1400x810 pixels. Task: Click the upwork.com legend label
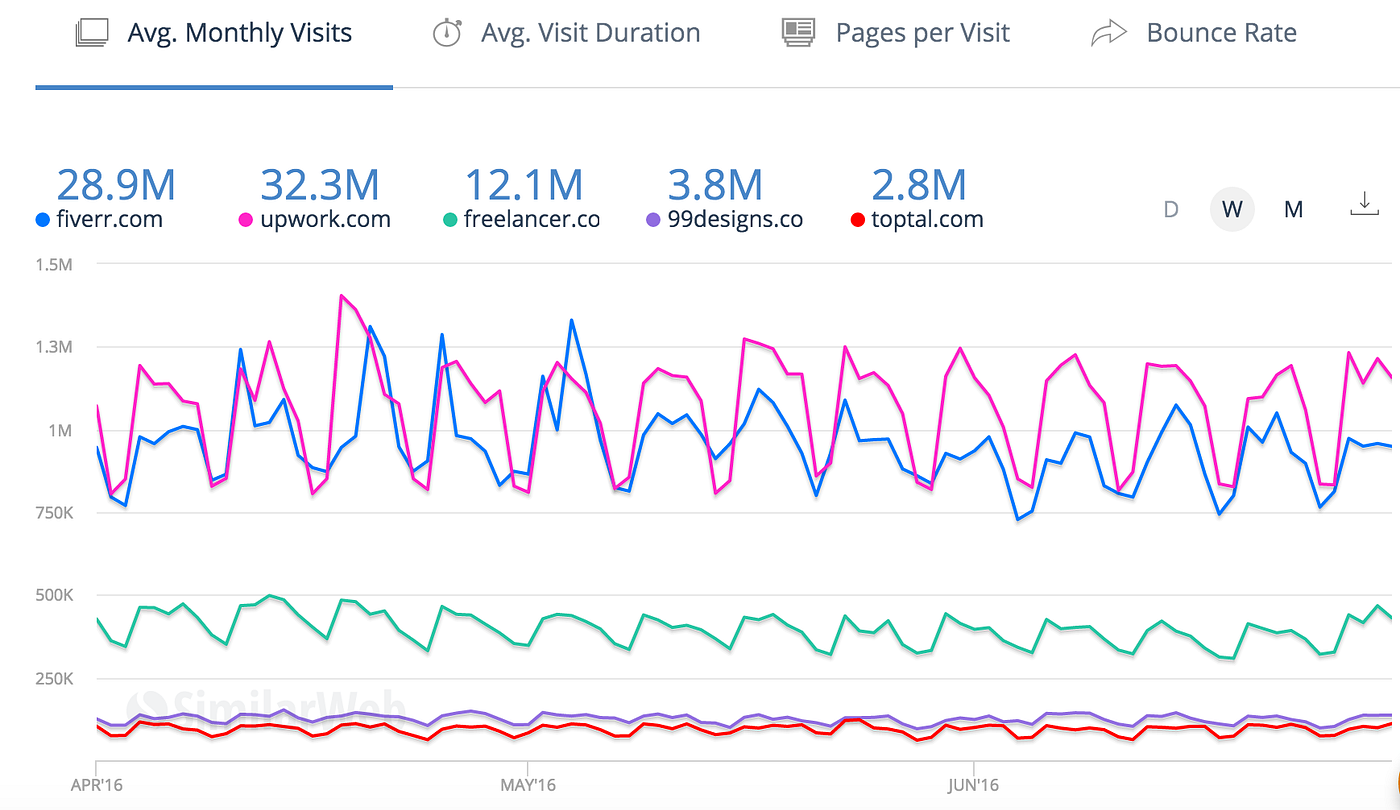pyautogui.click(x=324, y=220)
